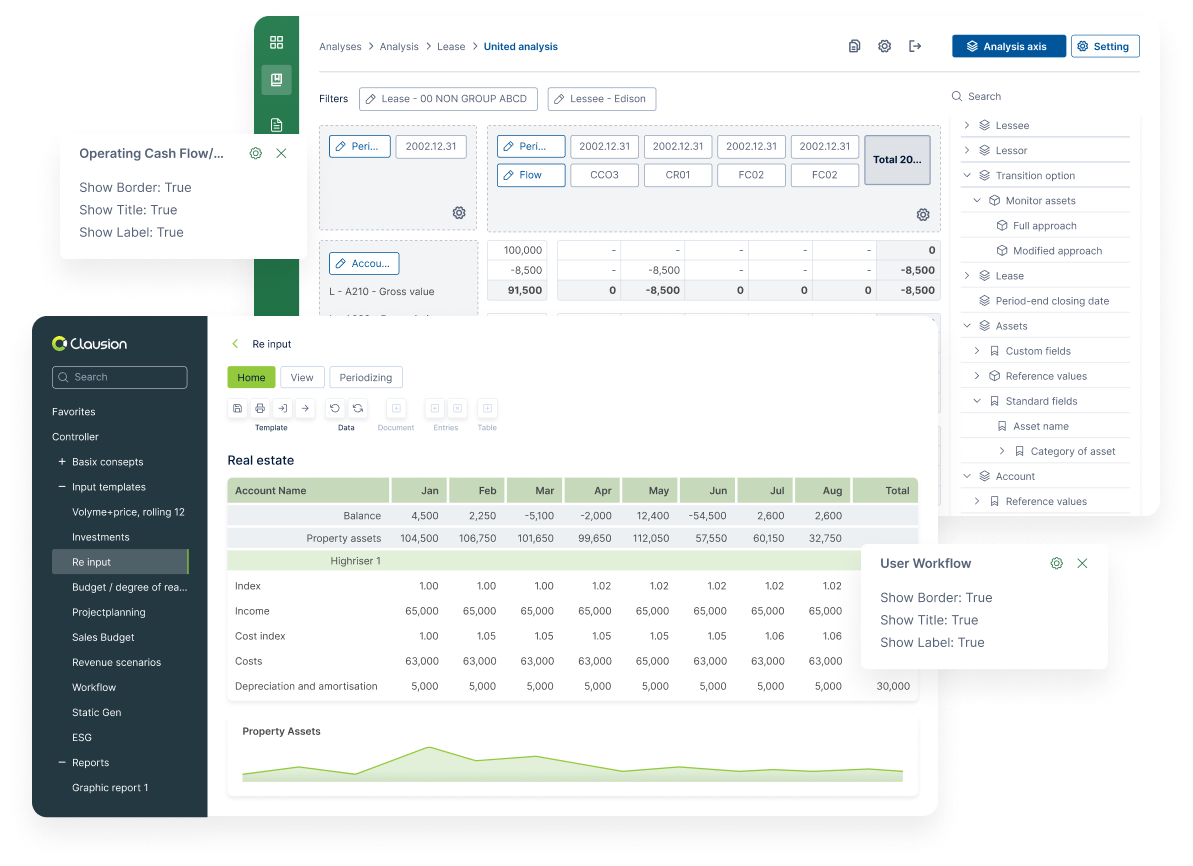Toggle the Accou filter in the left panel
Image resolution: width=1193 pixels, height=866 pixels.
[364, 263]
